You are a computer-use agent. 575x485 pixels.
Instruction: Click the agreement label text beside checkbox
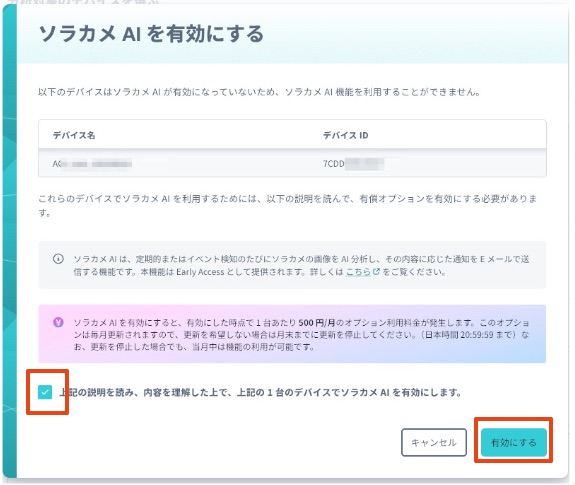pos(260,392)
